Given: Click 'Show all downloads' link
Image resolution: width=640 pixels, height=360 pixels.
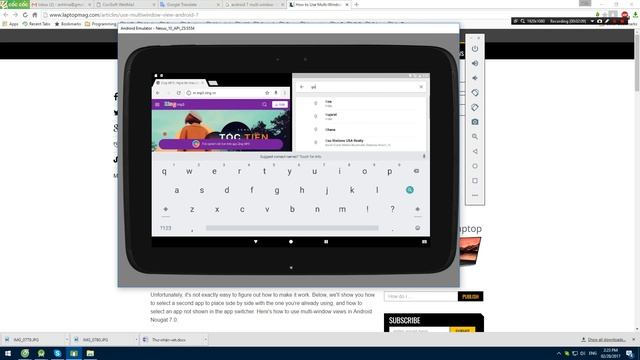Looking at the screenshot, I should point(606,340).
